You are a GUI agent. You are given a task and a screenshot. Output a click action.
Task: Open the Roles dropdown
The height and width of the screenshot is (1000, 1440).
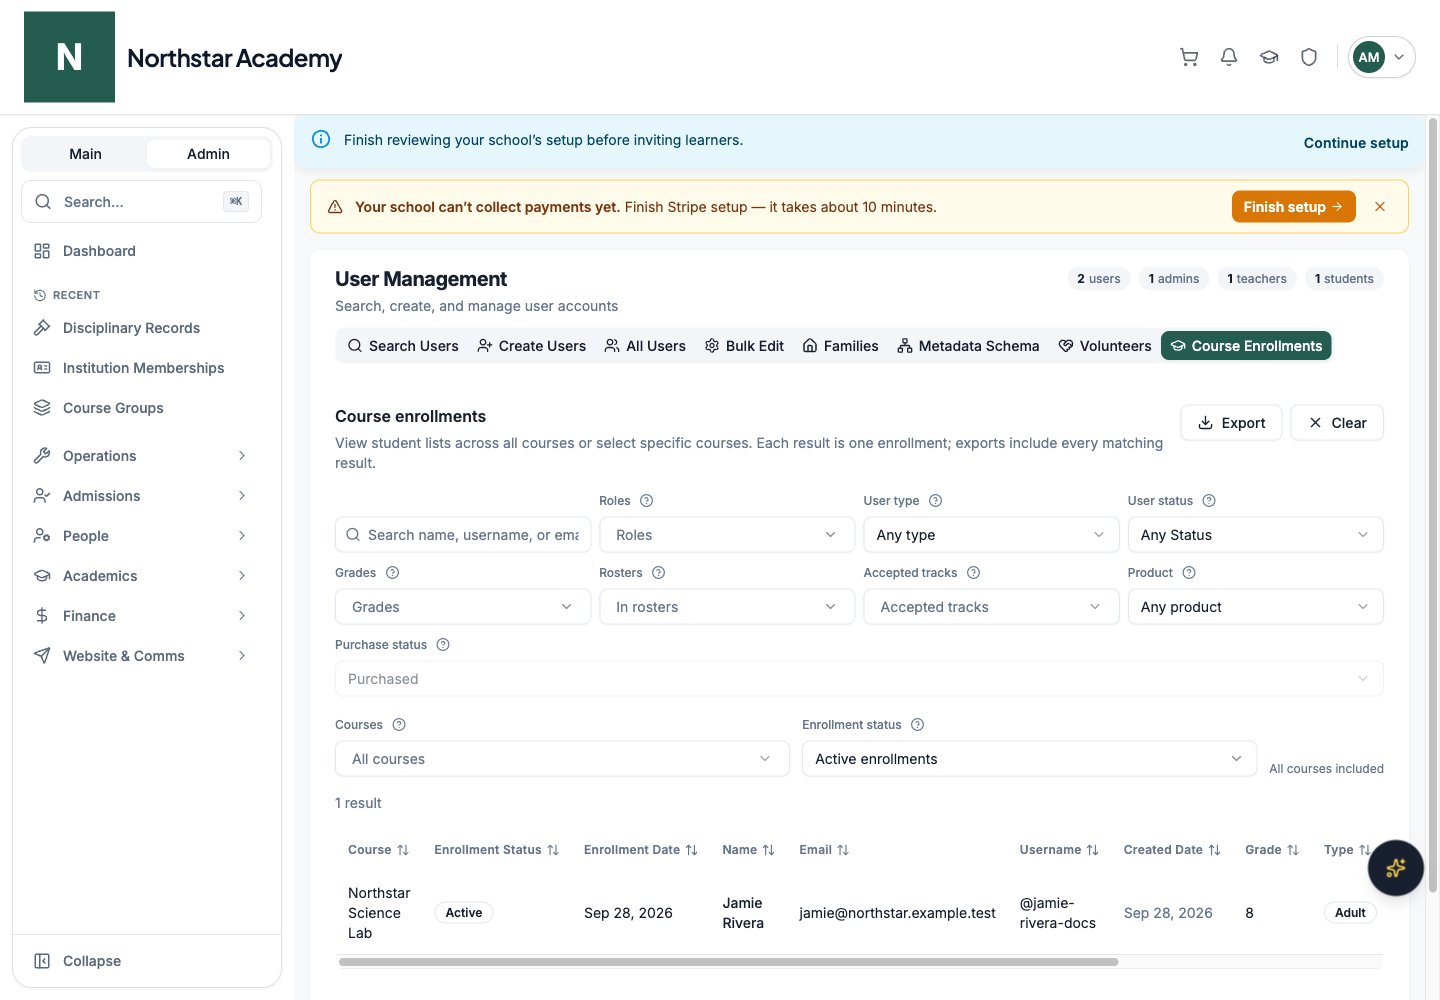727,535
